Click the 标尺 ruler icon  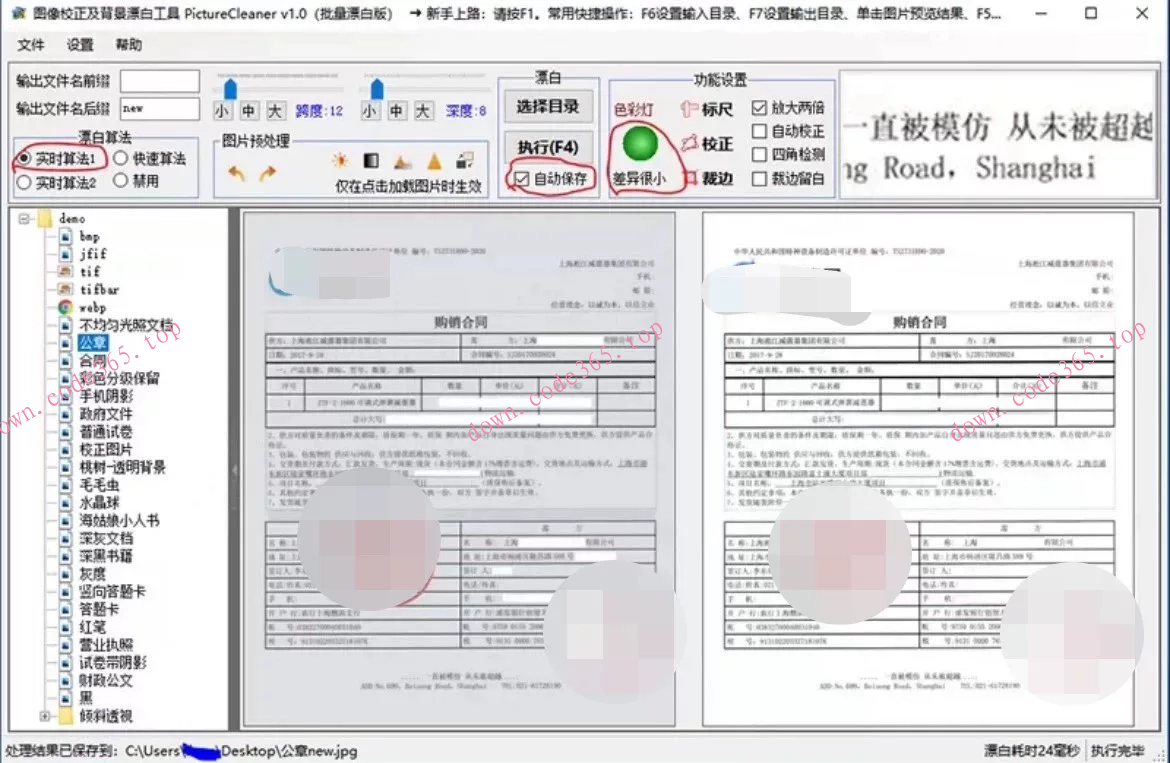click(x=688, y=108)
